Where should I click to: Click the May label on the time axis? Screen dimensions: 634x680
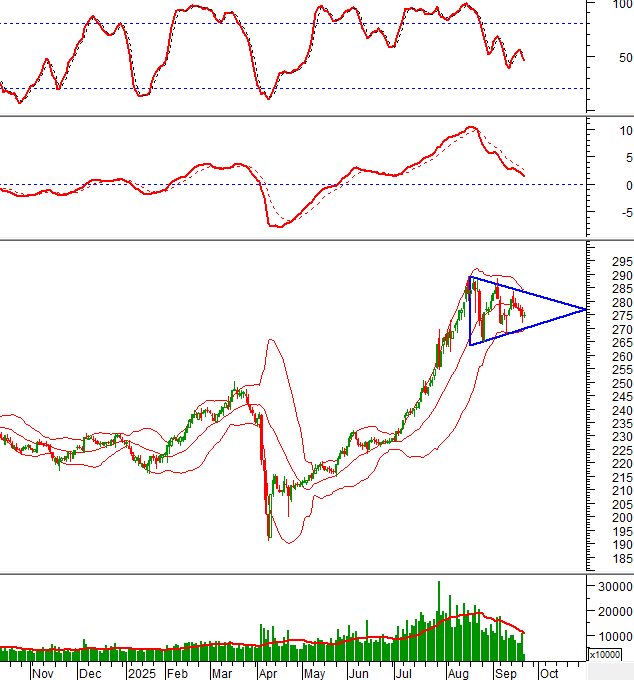coord(314,673)
